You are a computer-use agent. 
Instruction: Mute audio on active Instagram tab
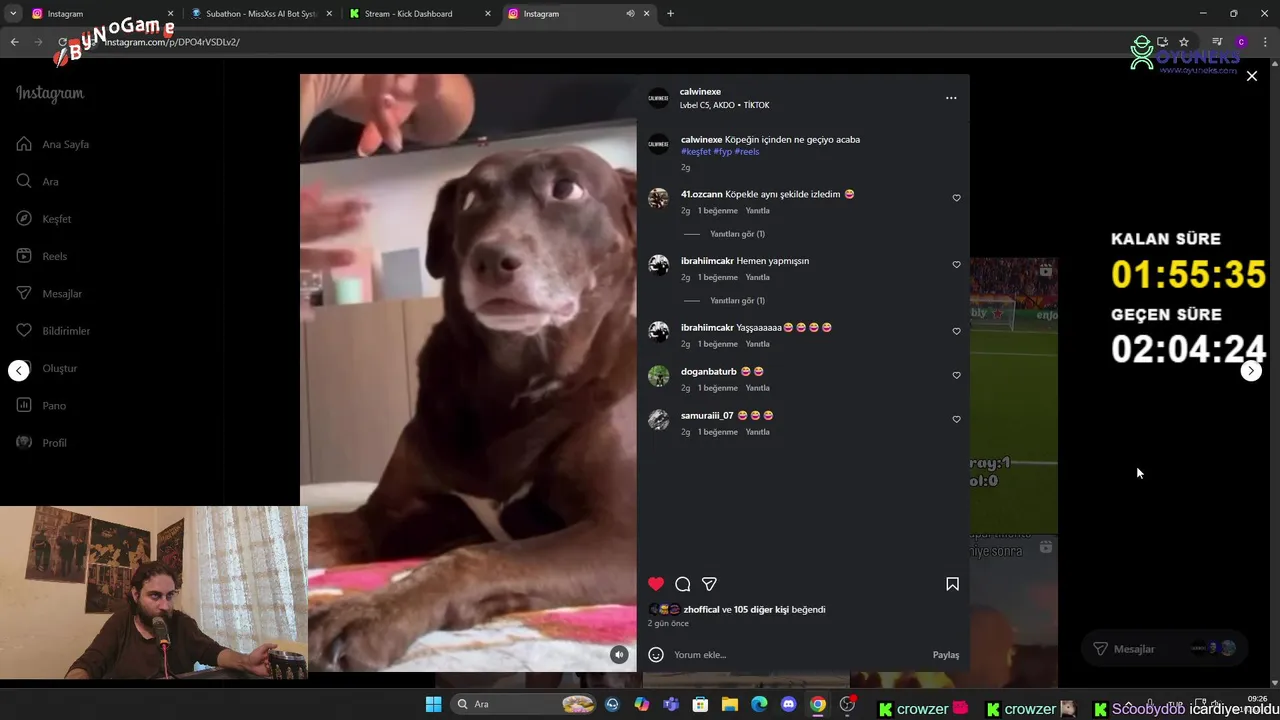(x=630, y=14)
